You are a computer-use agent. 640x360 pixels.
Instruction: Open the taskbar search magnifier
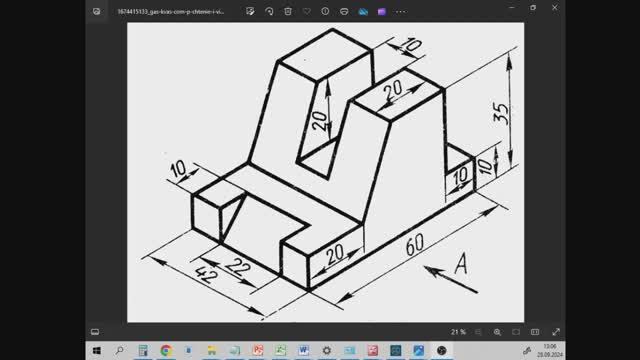[x=120, y=350]
